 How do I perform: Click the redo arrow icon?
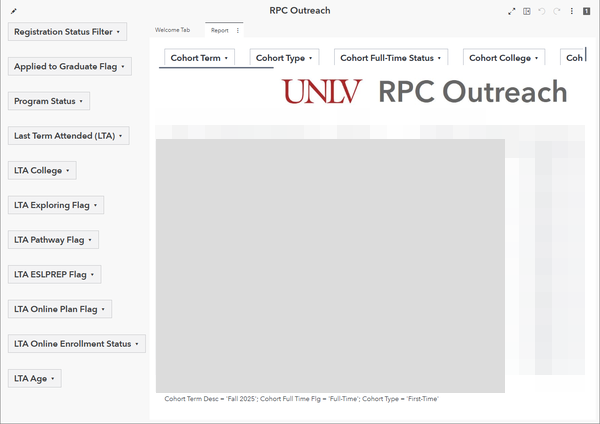click(557, 11)
